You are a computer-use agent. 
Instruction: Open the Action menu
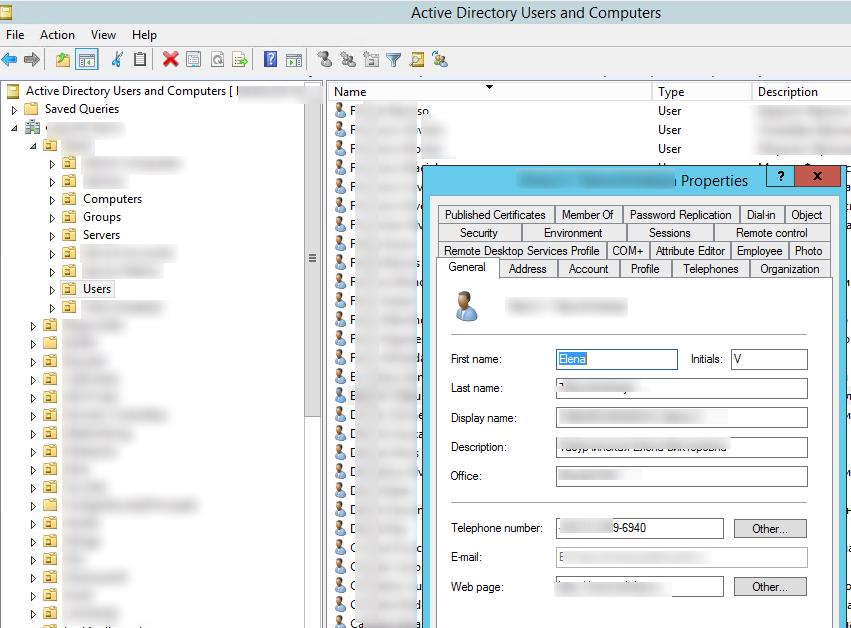[x=57, y=35]
